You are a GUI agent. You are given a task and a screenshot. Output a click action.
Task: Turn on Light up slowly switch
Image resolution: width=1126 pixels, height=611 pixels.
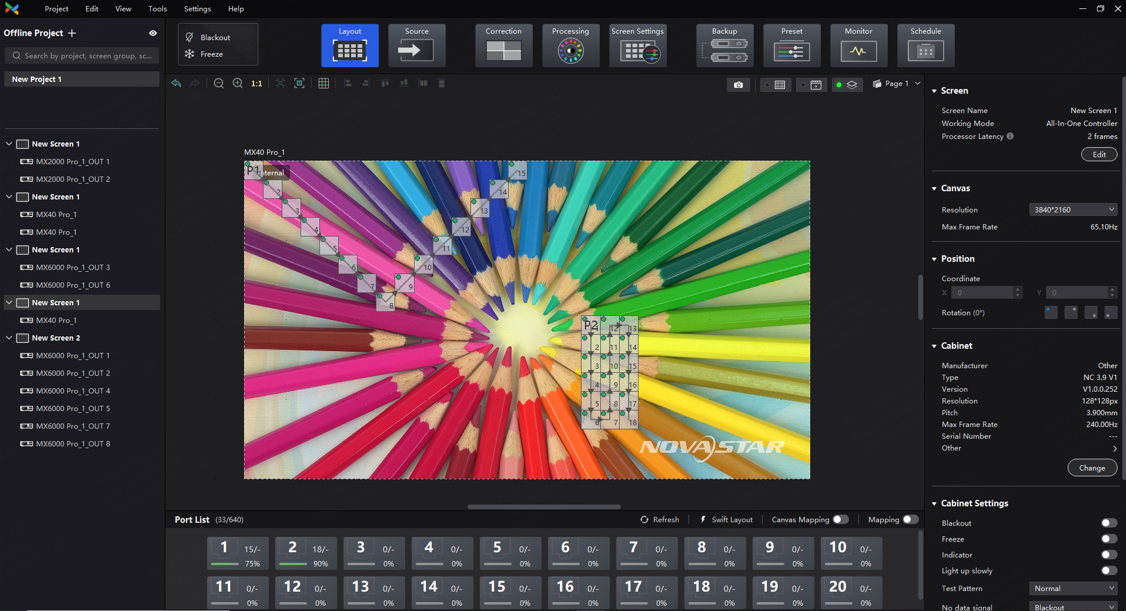coord(1109,571)
